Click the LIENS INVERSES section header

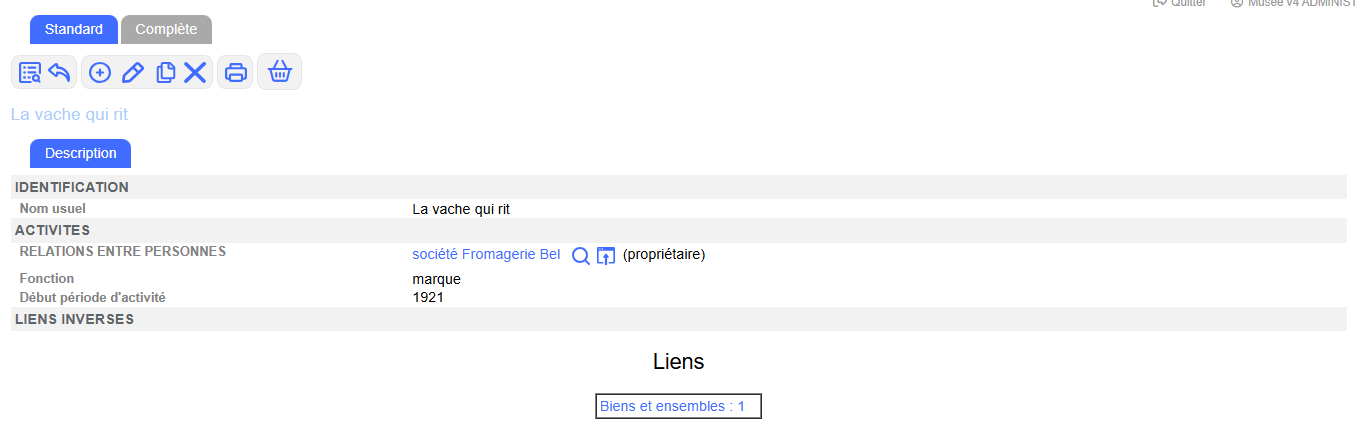(75, 320)
